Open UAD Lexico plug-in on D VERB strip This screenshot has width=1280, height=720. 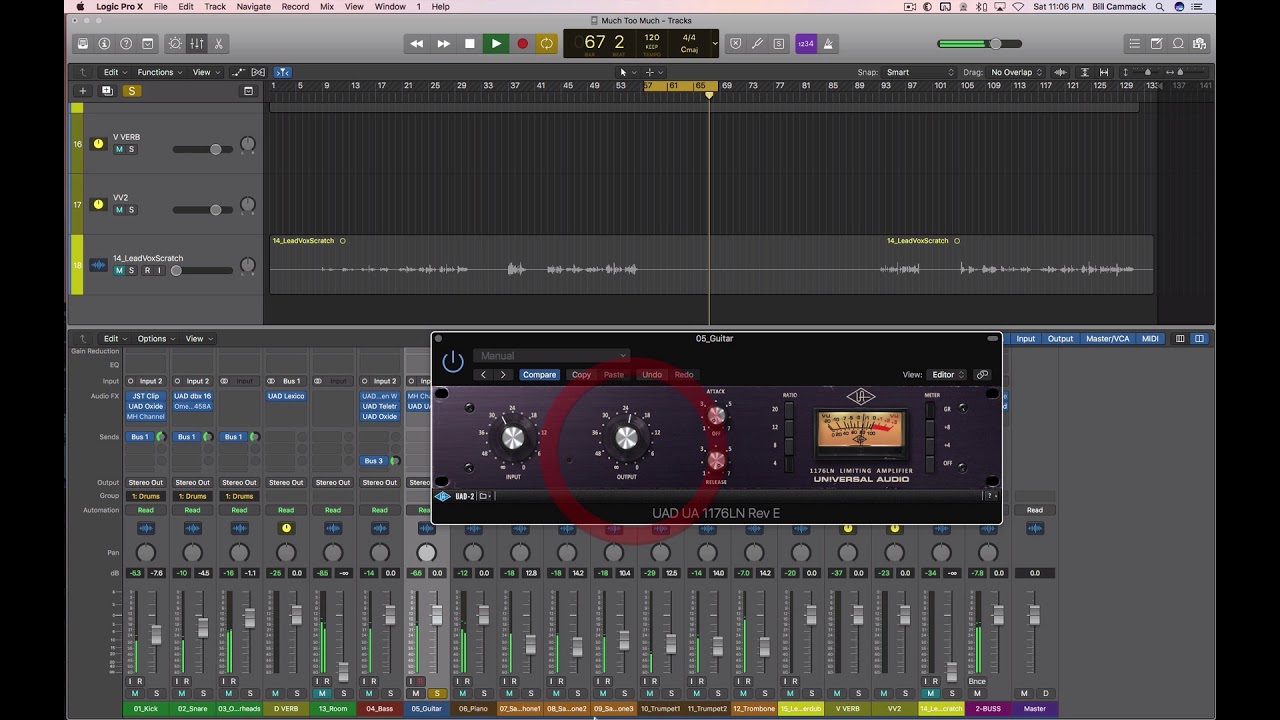tap(286, 396)
